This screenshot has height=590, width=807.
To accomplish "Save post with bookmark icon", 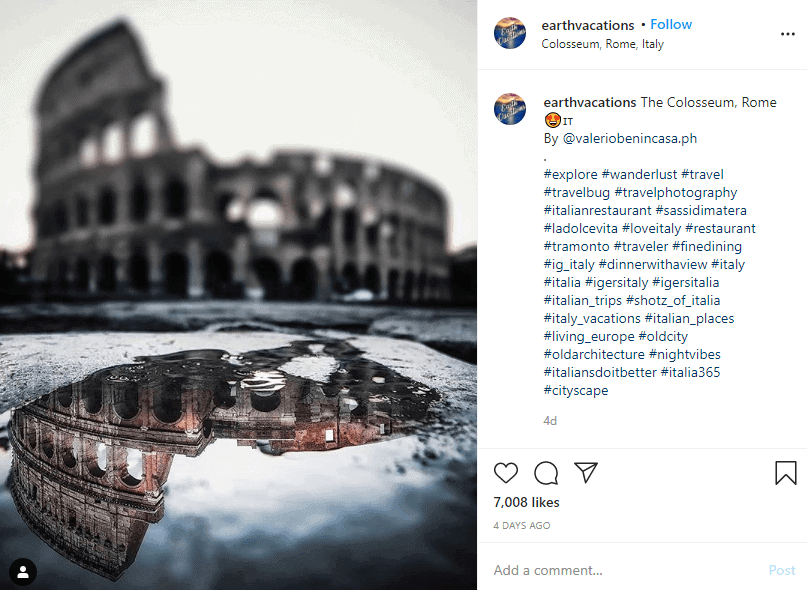I will pos(785,473).
